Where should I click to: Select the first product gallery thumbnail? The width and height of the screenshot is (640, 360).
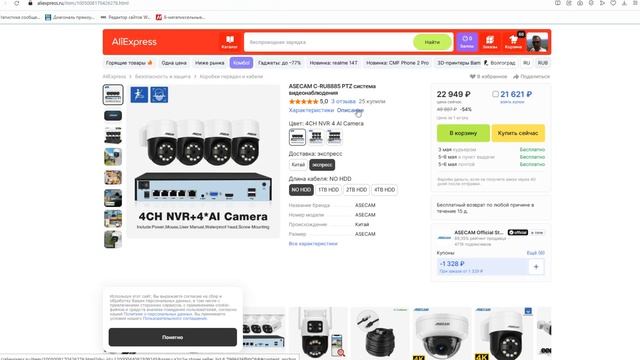pos(113,95)
